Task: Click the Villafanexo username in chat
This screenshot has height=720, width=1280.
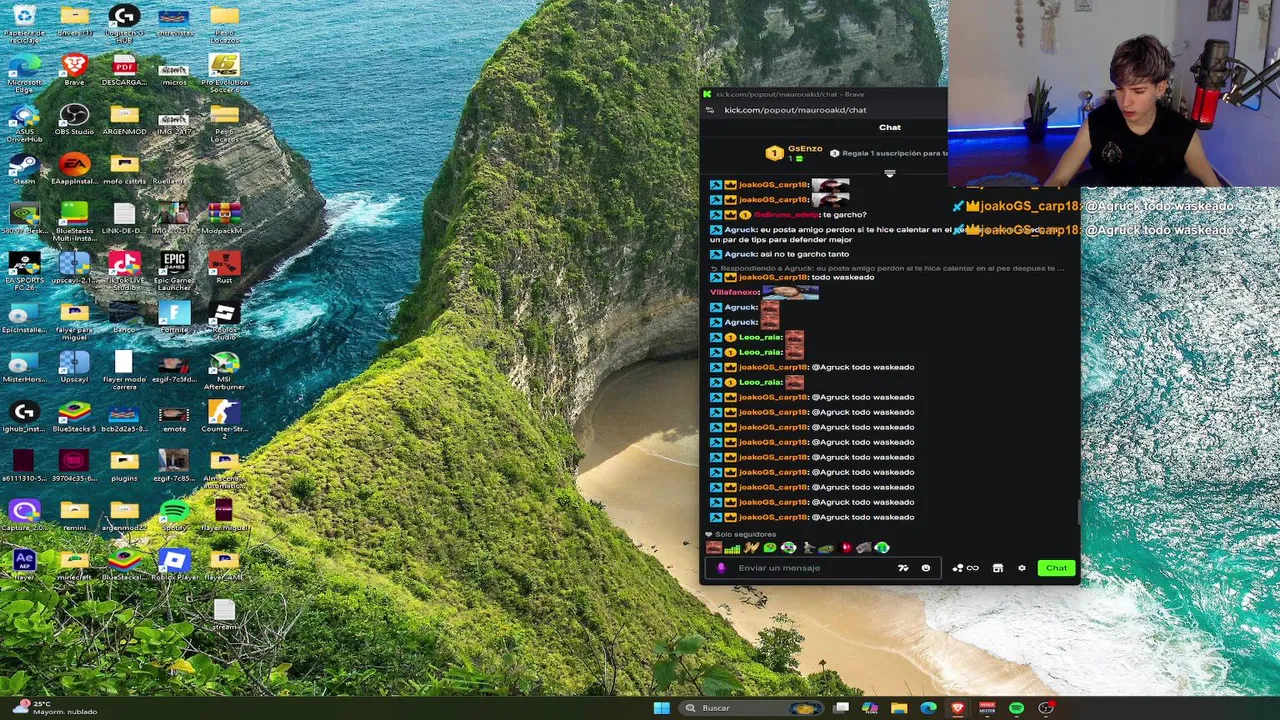Action: (735, 292)
